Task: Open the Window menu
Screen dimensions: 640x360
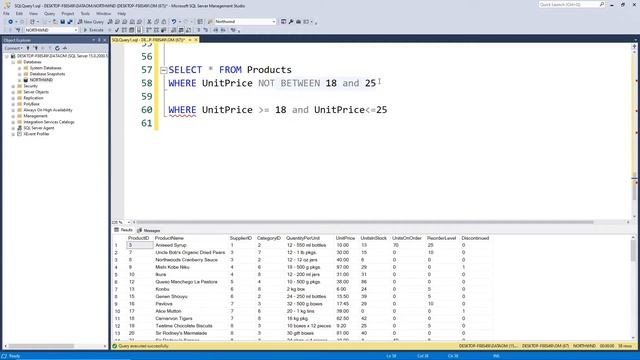Action: pos(103,13)
